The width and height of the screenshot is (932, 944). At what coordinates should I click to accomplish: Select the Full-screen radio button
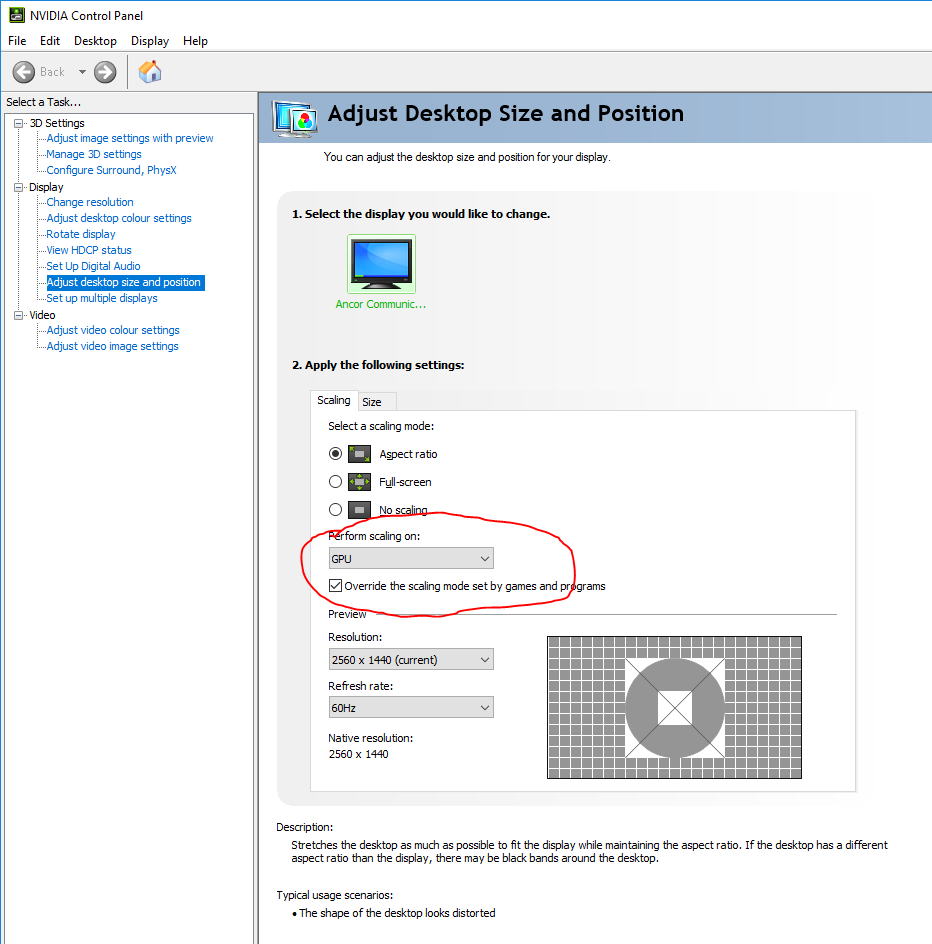(335, 482)
